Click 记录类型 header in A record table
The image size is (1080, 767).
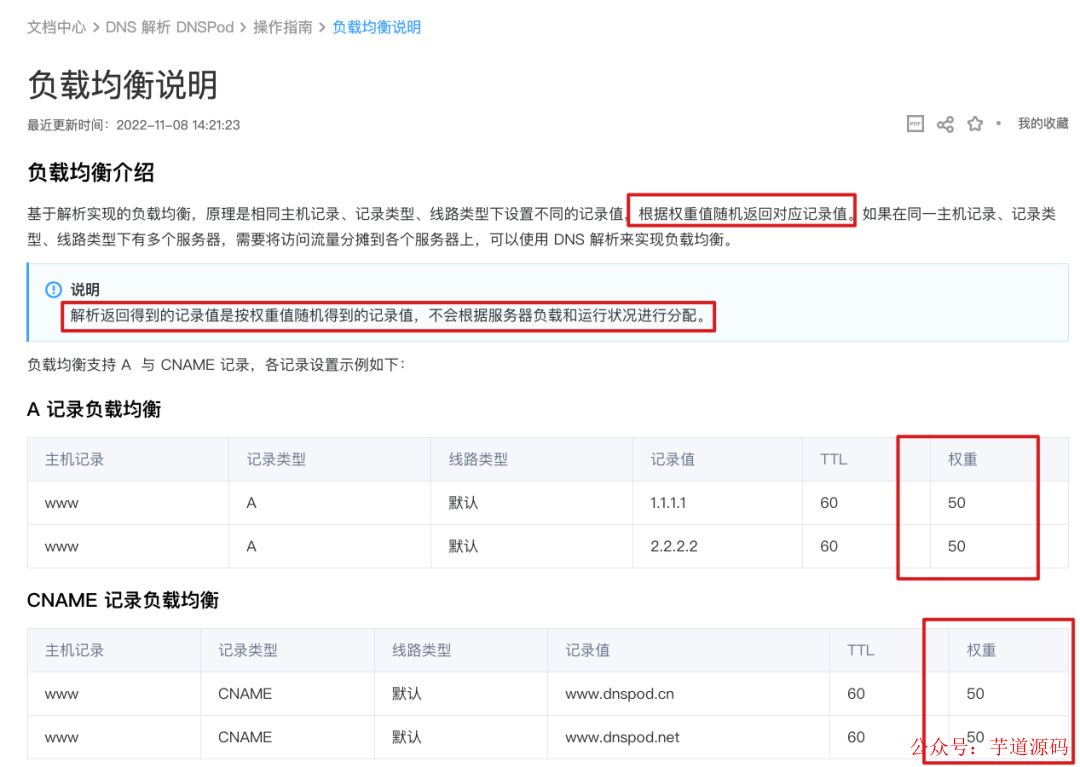click(x=276, y=459)
